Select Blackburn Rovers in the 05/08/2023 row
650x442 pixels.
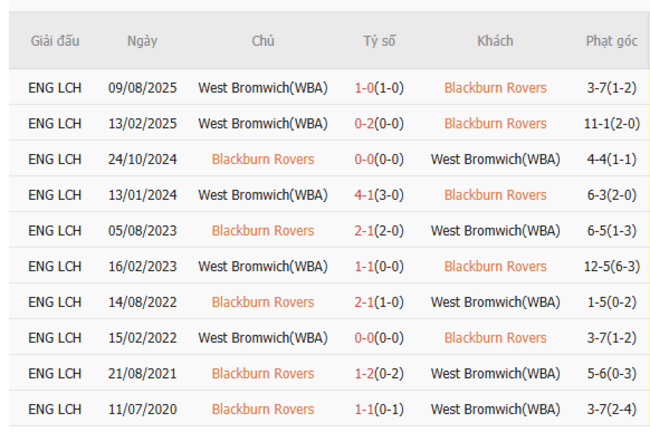pos(263,230)
